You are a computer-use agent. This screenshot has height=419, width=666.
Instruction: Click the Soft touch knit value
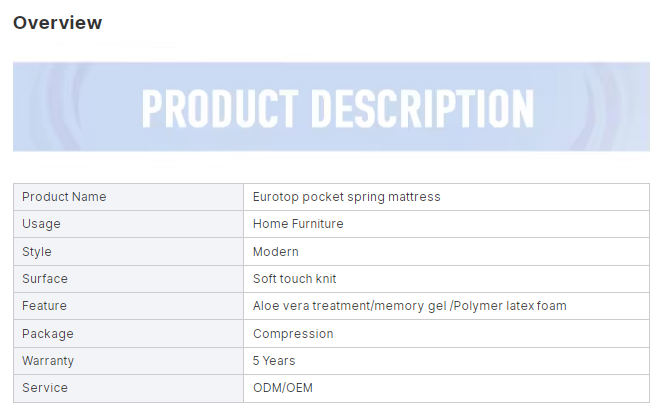pyautogui.click(x=294, y=279)
